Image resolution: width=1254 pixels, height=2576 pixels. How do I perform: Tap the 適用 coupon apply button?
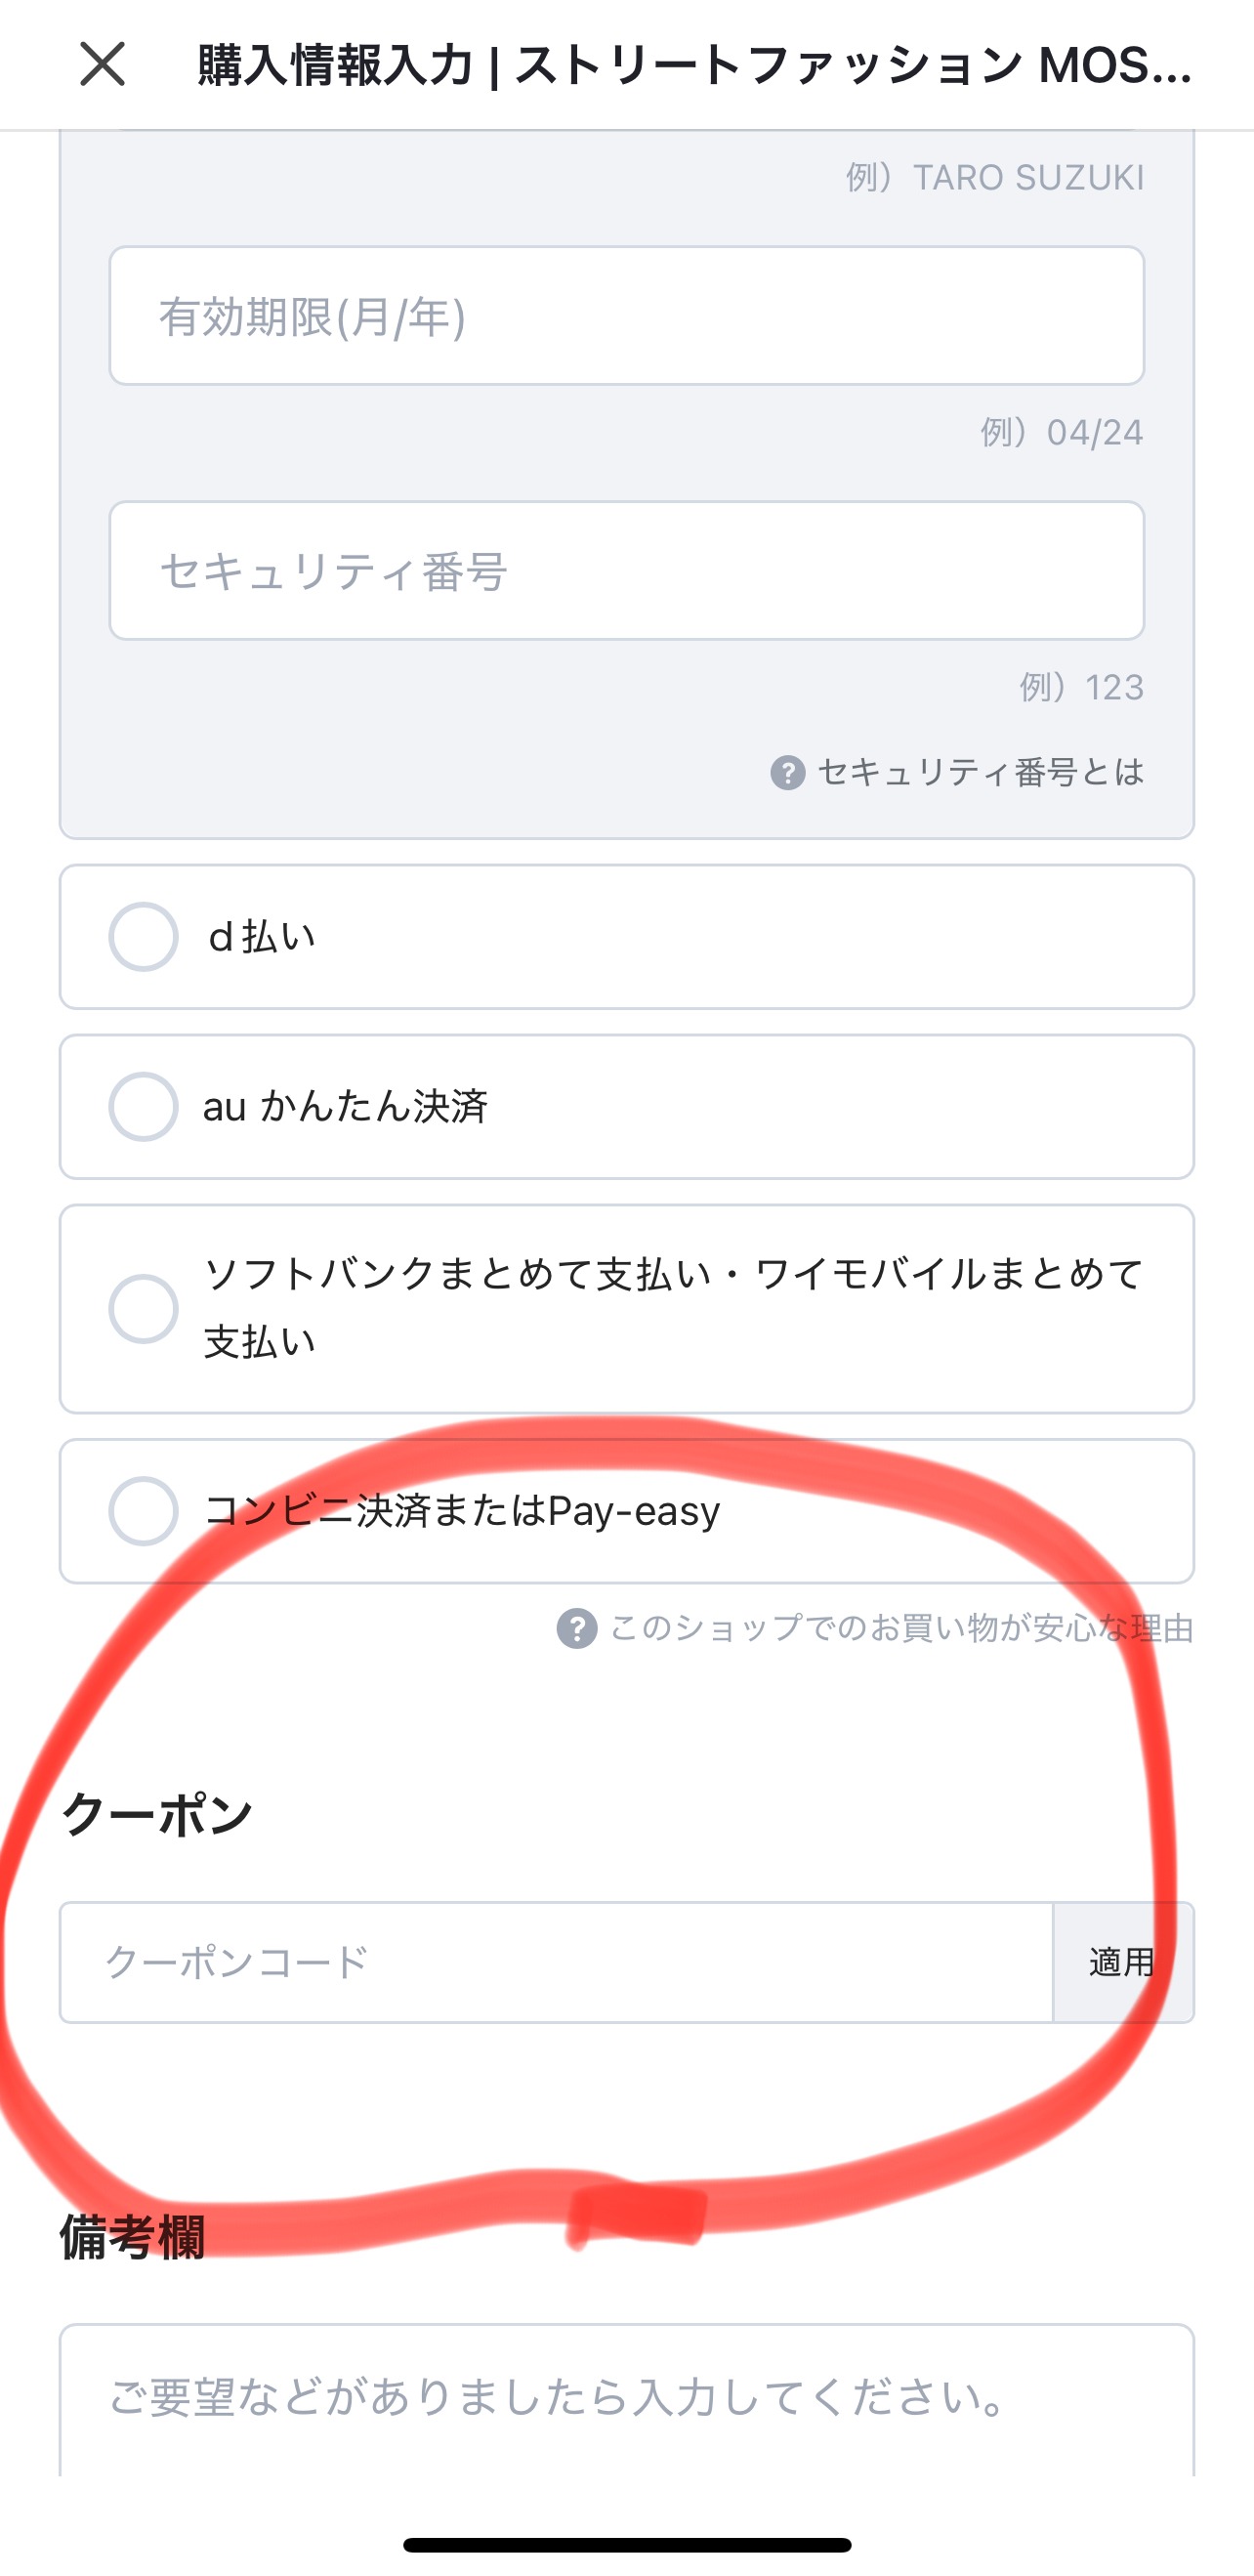1123,1962
